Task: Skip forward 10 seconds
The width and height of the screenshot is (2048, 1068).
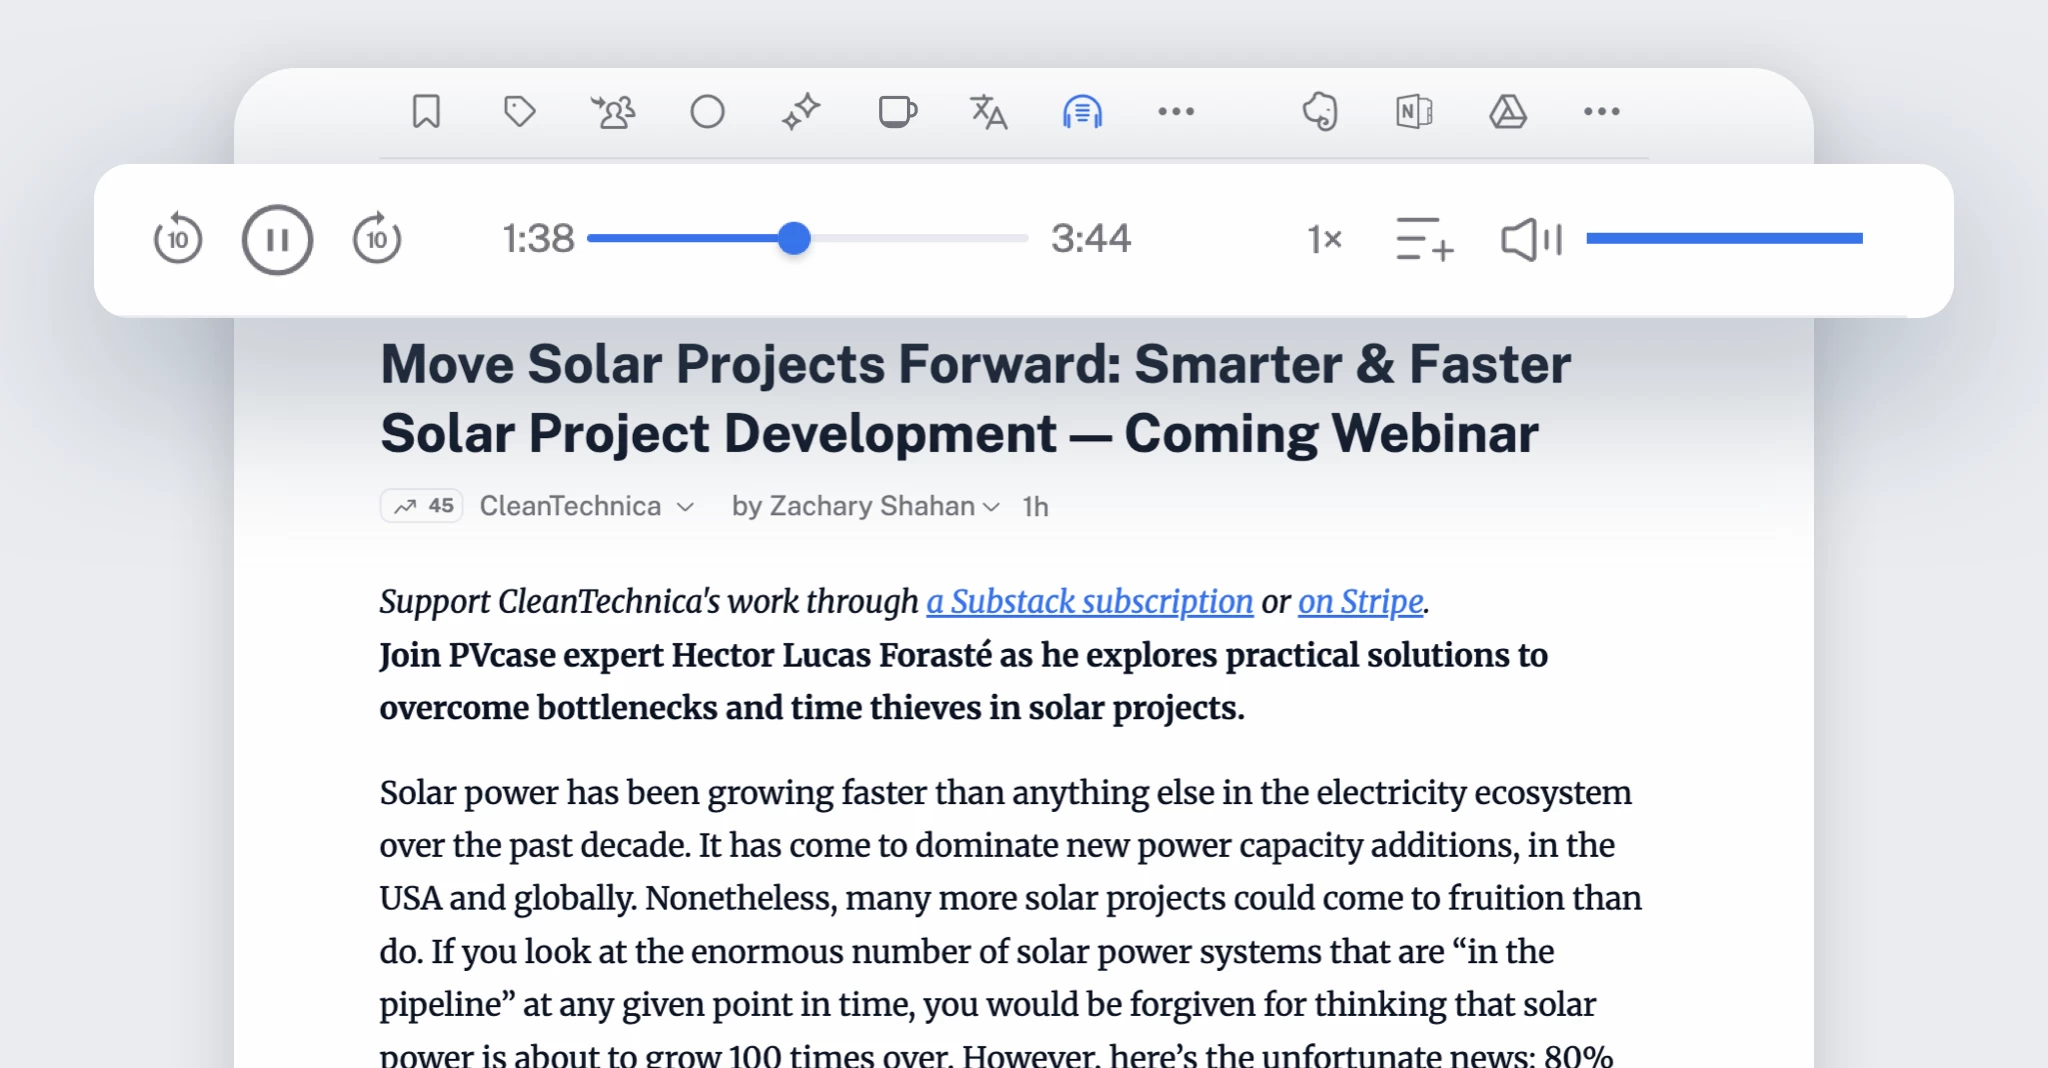Action: (377, 239)
